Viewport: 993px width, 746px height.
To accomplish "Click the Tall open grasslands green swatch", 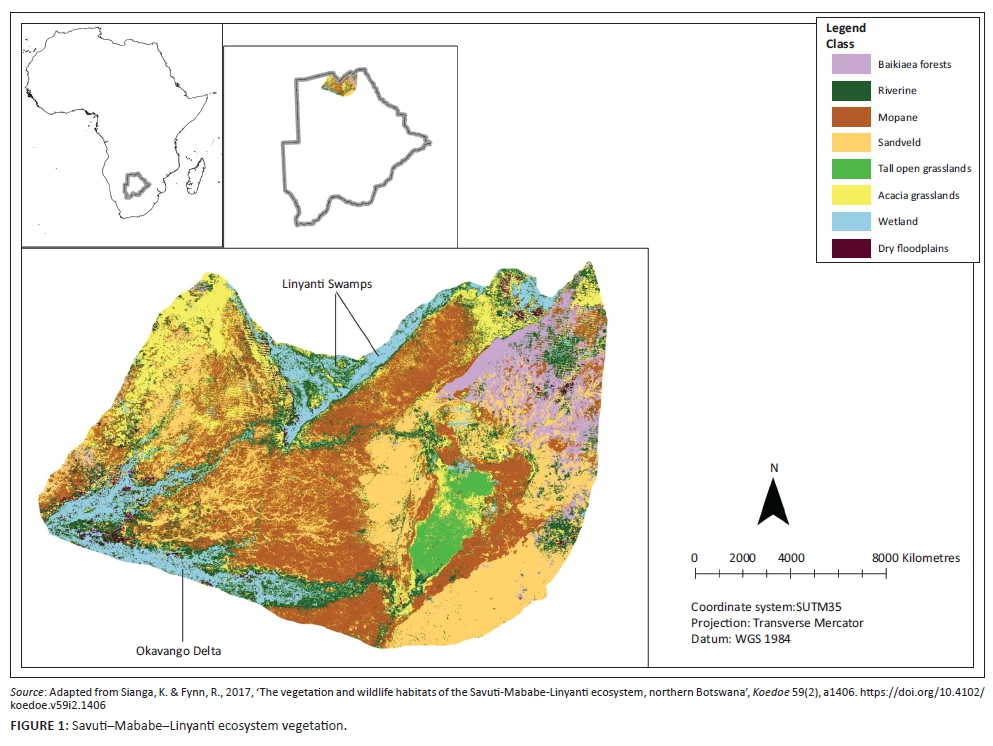I will click(x=849, y=168).
